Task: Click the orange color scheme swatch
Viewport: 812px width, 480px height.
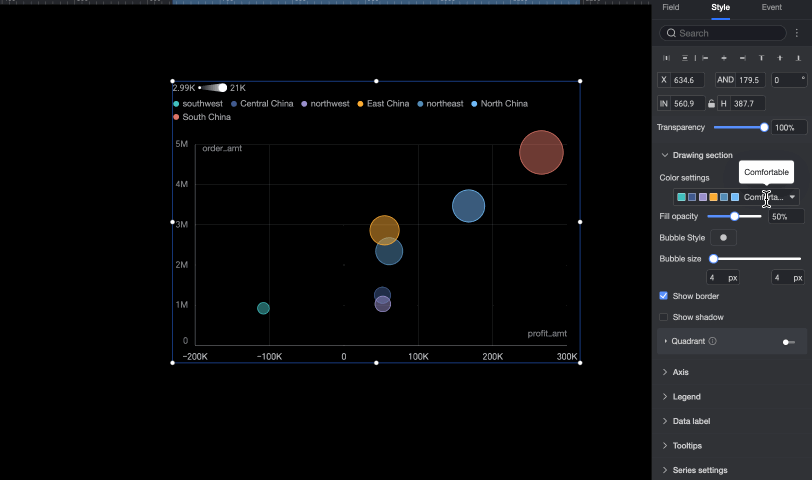Action: click(713, 197)
